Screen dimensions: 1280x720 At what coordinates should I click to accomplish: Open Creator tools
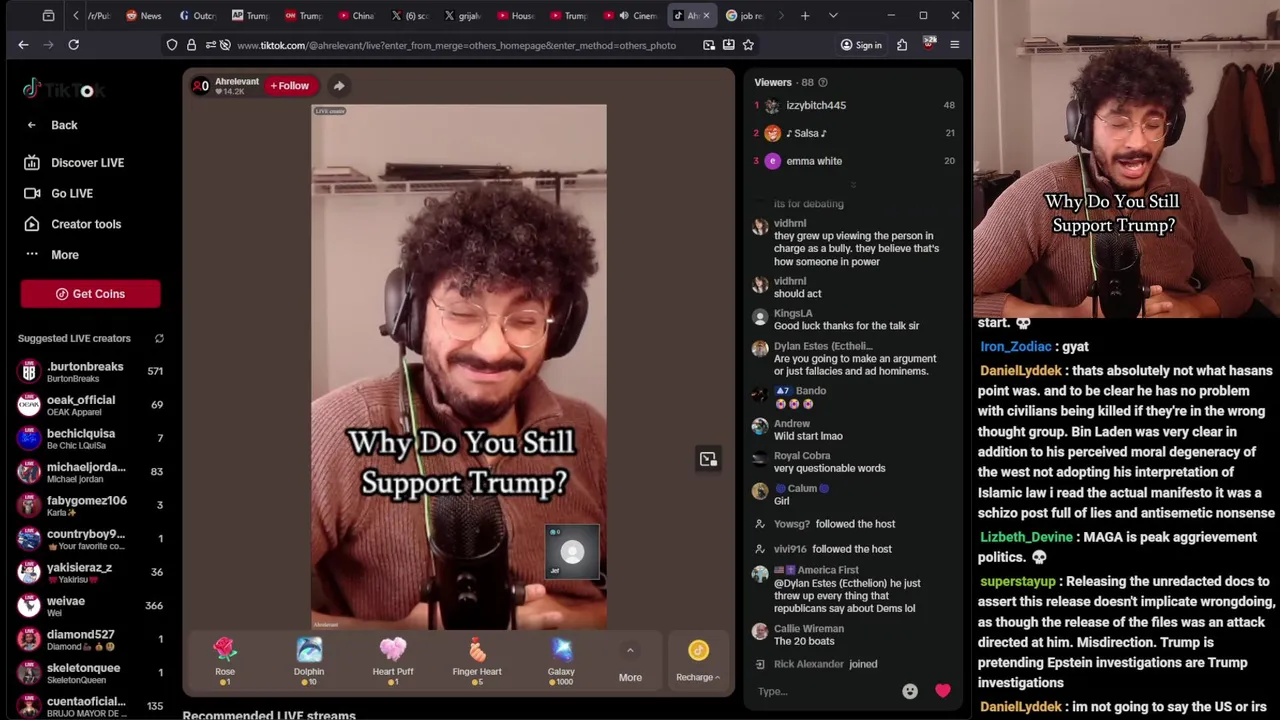72,224
